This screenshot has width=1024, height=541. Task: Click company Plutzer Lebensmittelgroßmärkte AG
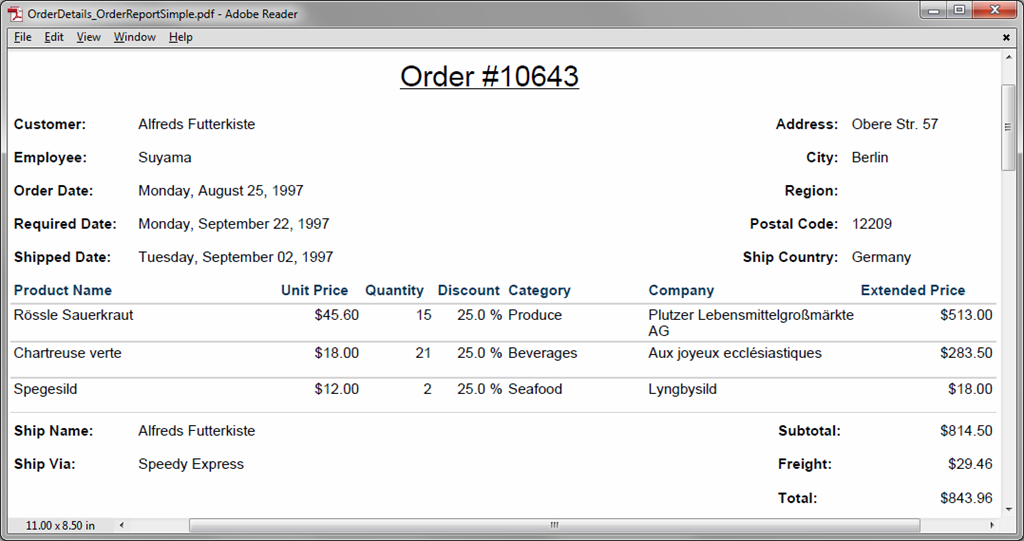[751, 323]
